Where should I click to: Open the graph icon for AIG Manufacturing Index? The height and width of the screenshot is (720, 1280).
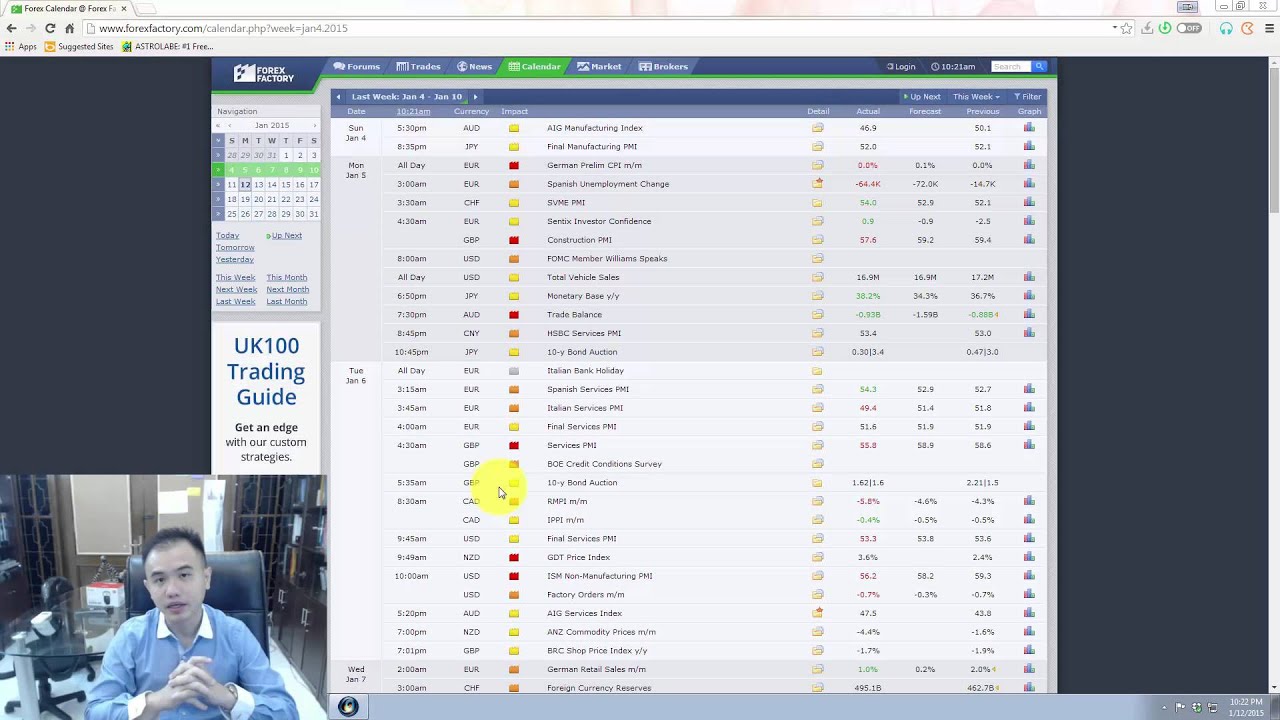coord(1029,128)
